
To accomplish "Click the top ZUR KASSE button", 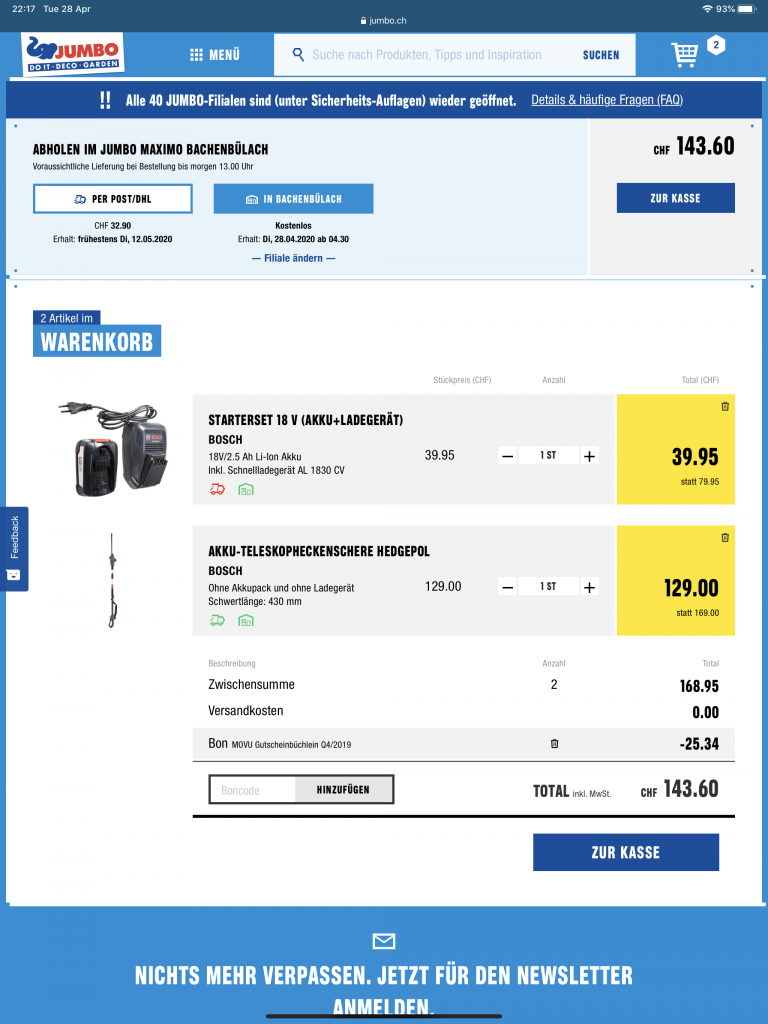I will coord(675,198).
